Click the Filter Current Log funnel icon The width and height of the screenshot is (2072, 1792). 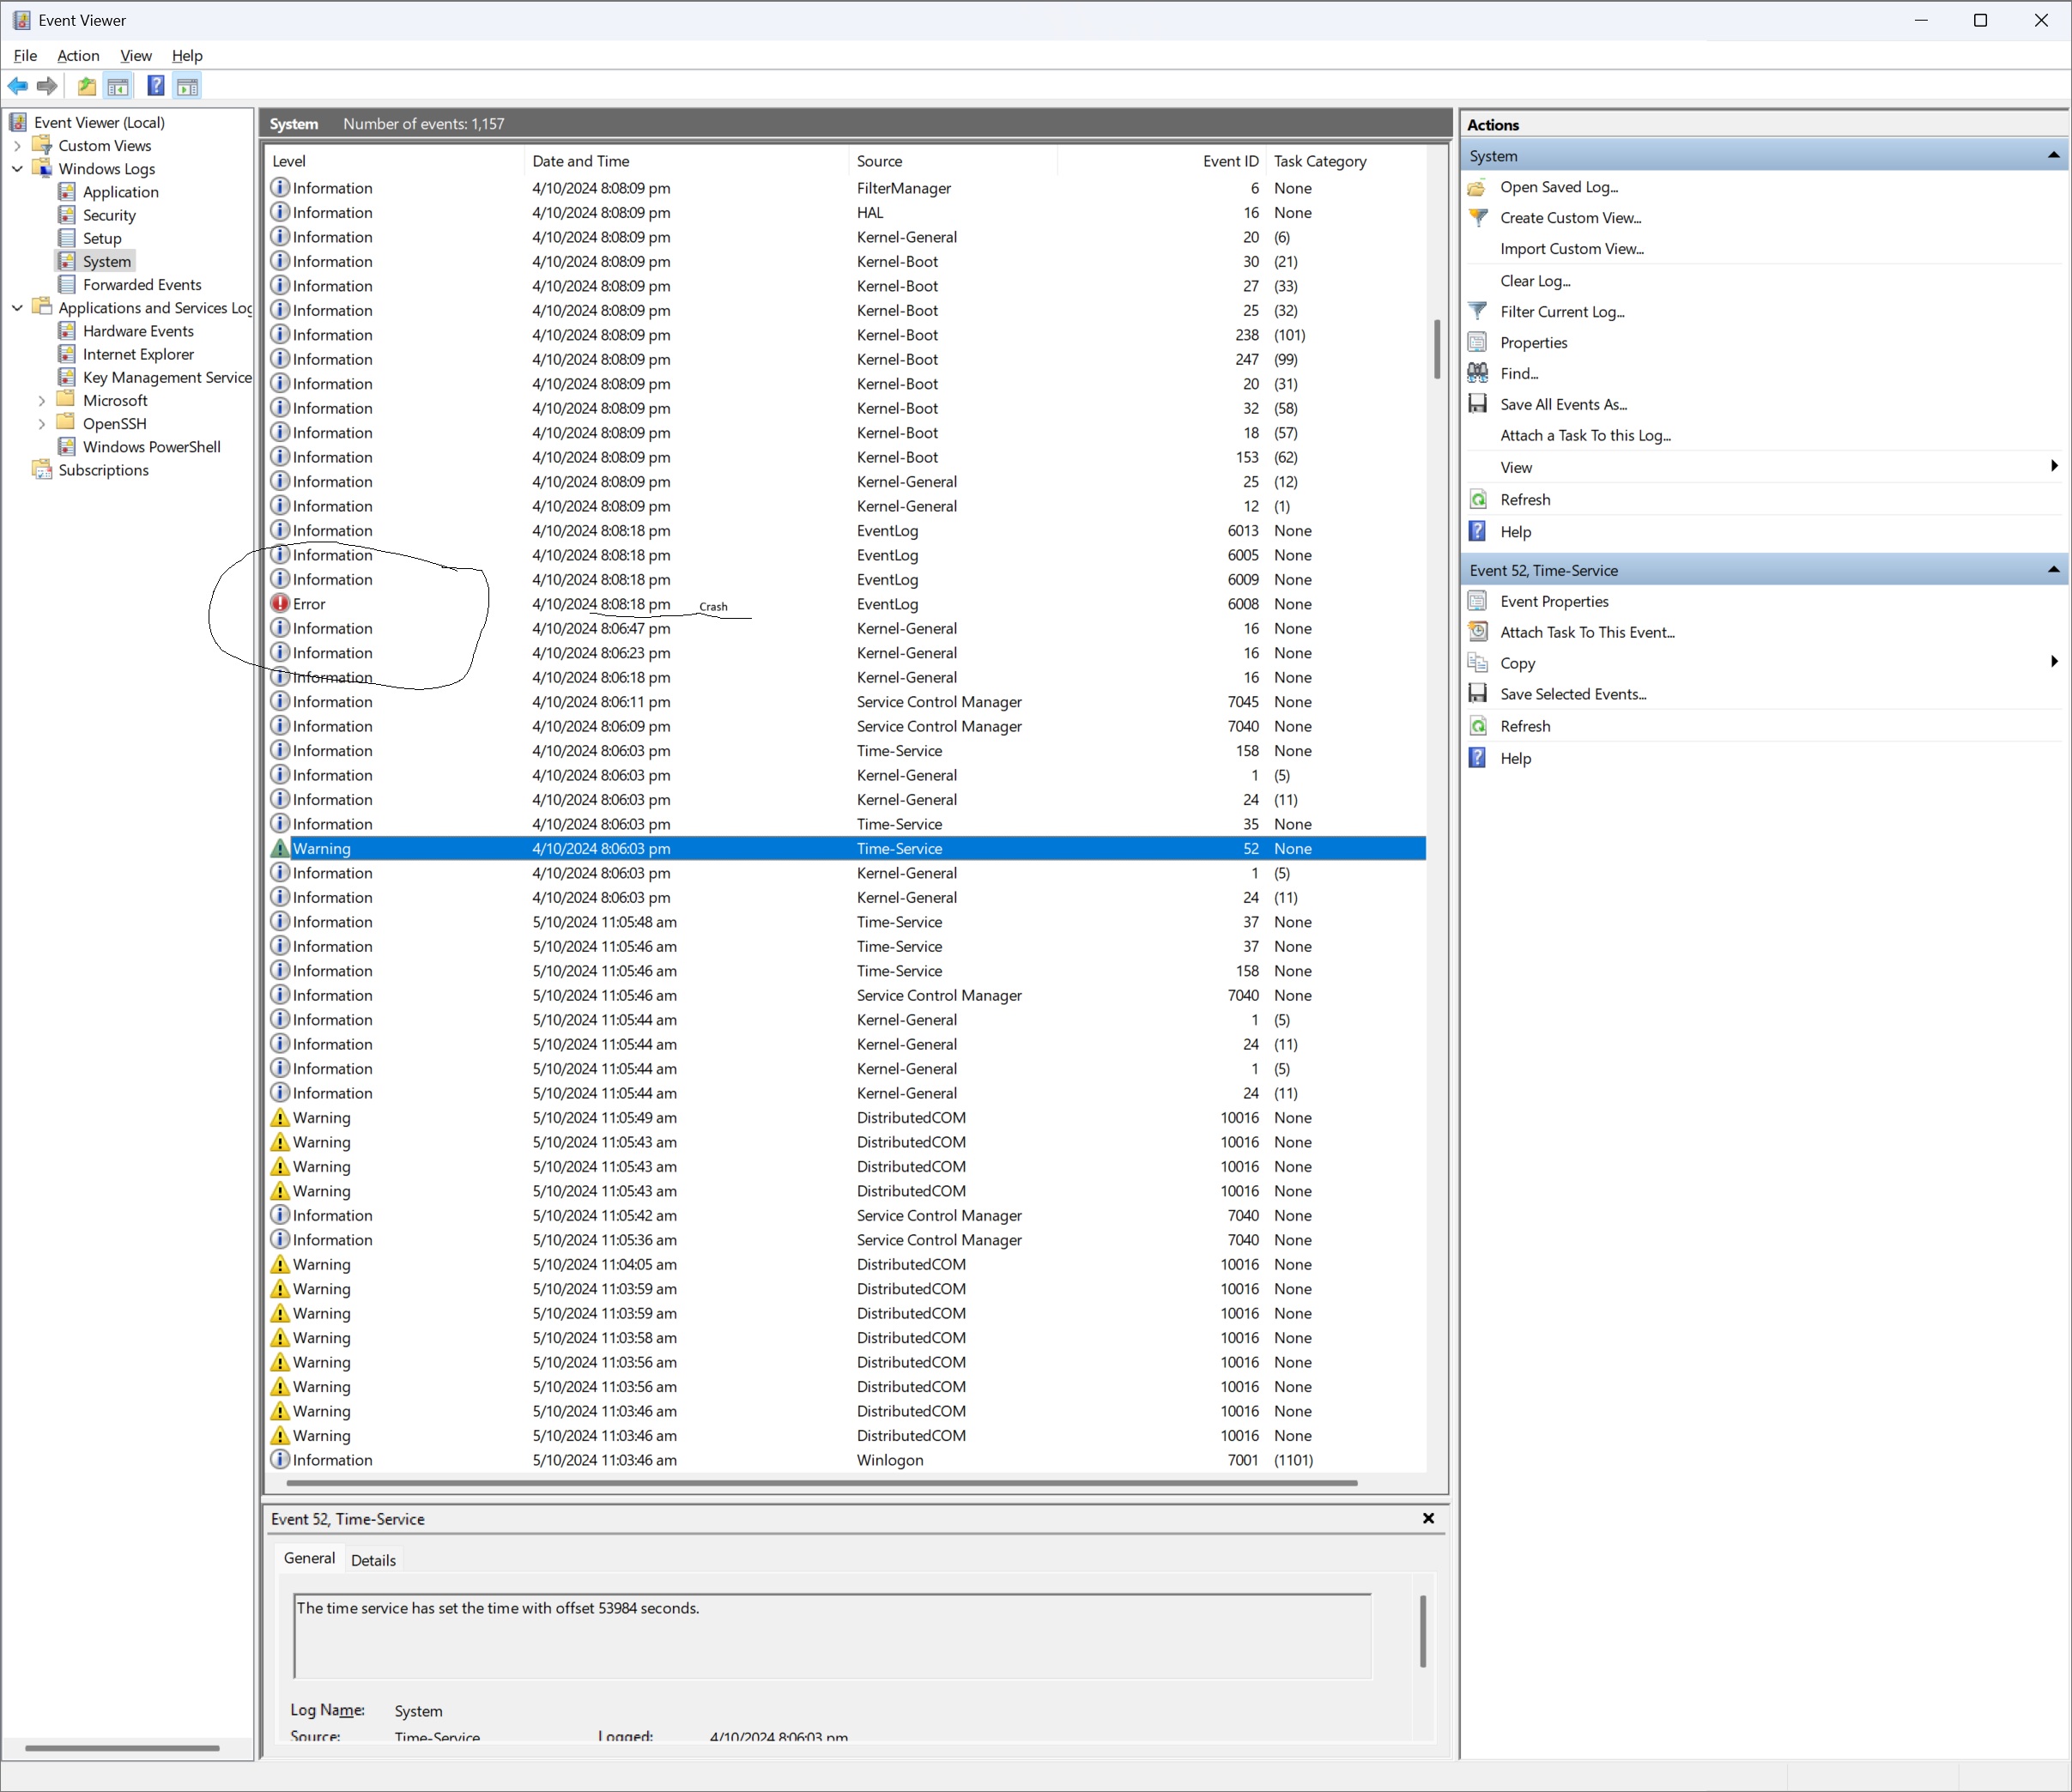click(x=1477, y=312)
